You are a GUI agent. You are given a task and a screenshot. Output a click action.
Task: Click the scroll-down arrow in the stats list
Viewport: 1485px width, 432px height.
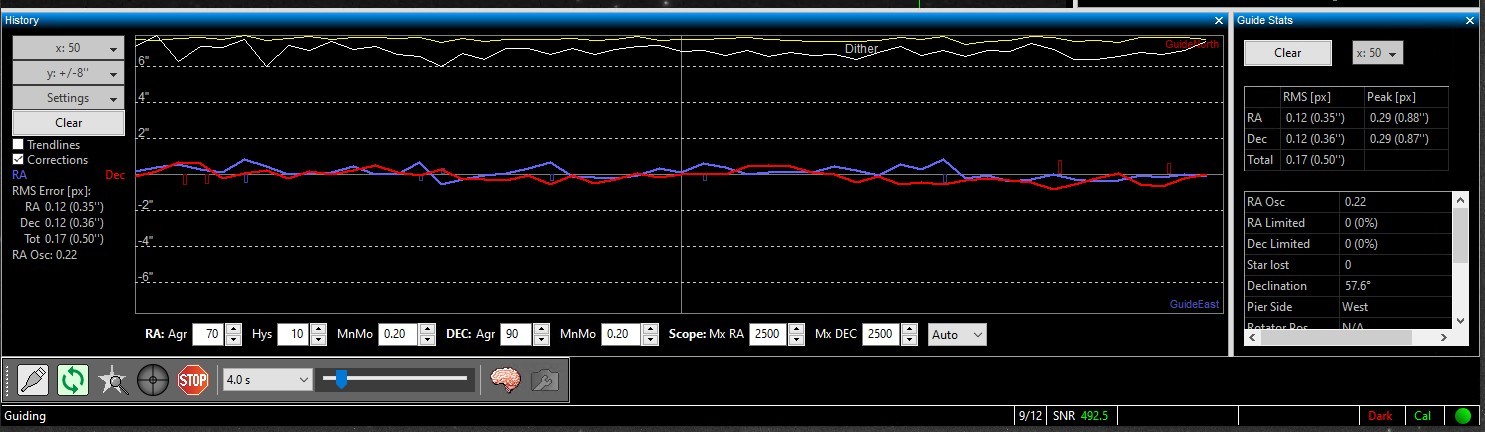click(x=1459, y=320)
